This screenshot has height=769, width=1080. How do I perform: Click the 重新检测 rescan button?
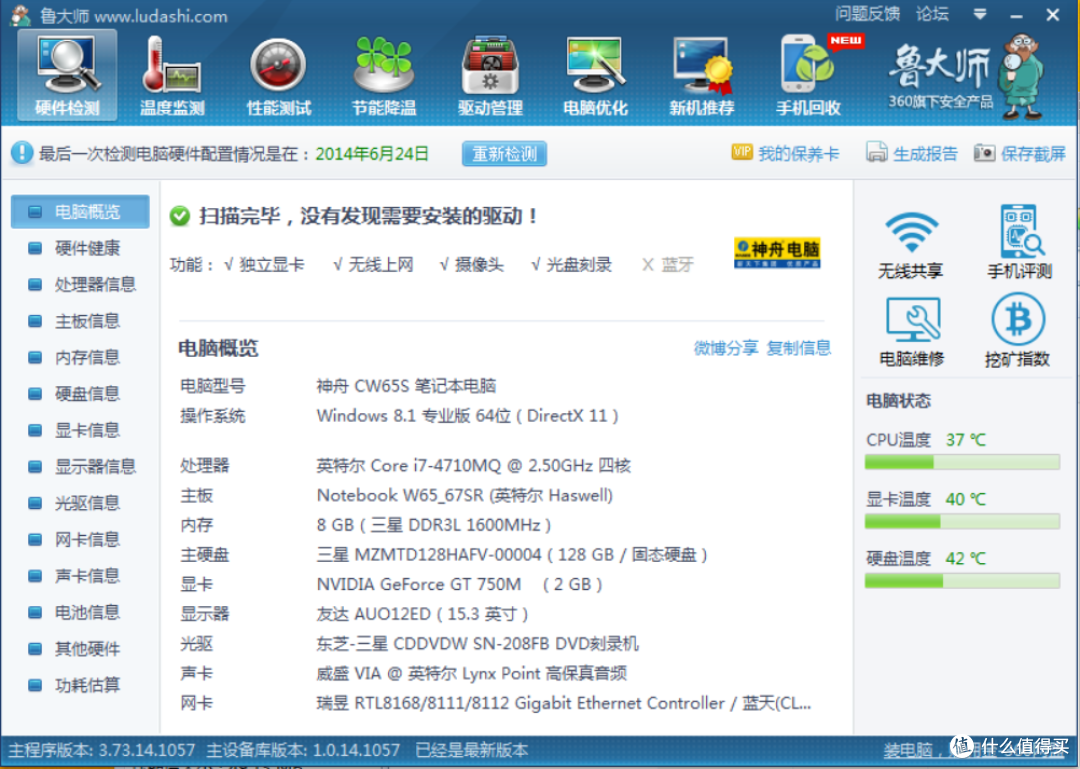[x=504, y=154]
